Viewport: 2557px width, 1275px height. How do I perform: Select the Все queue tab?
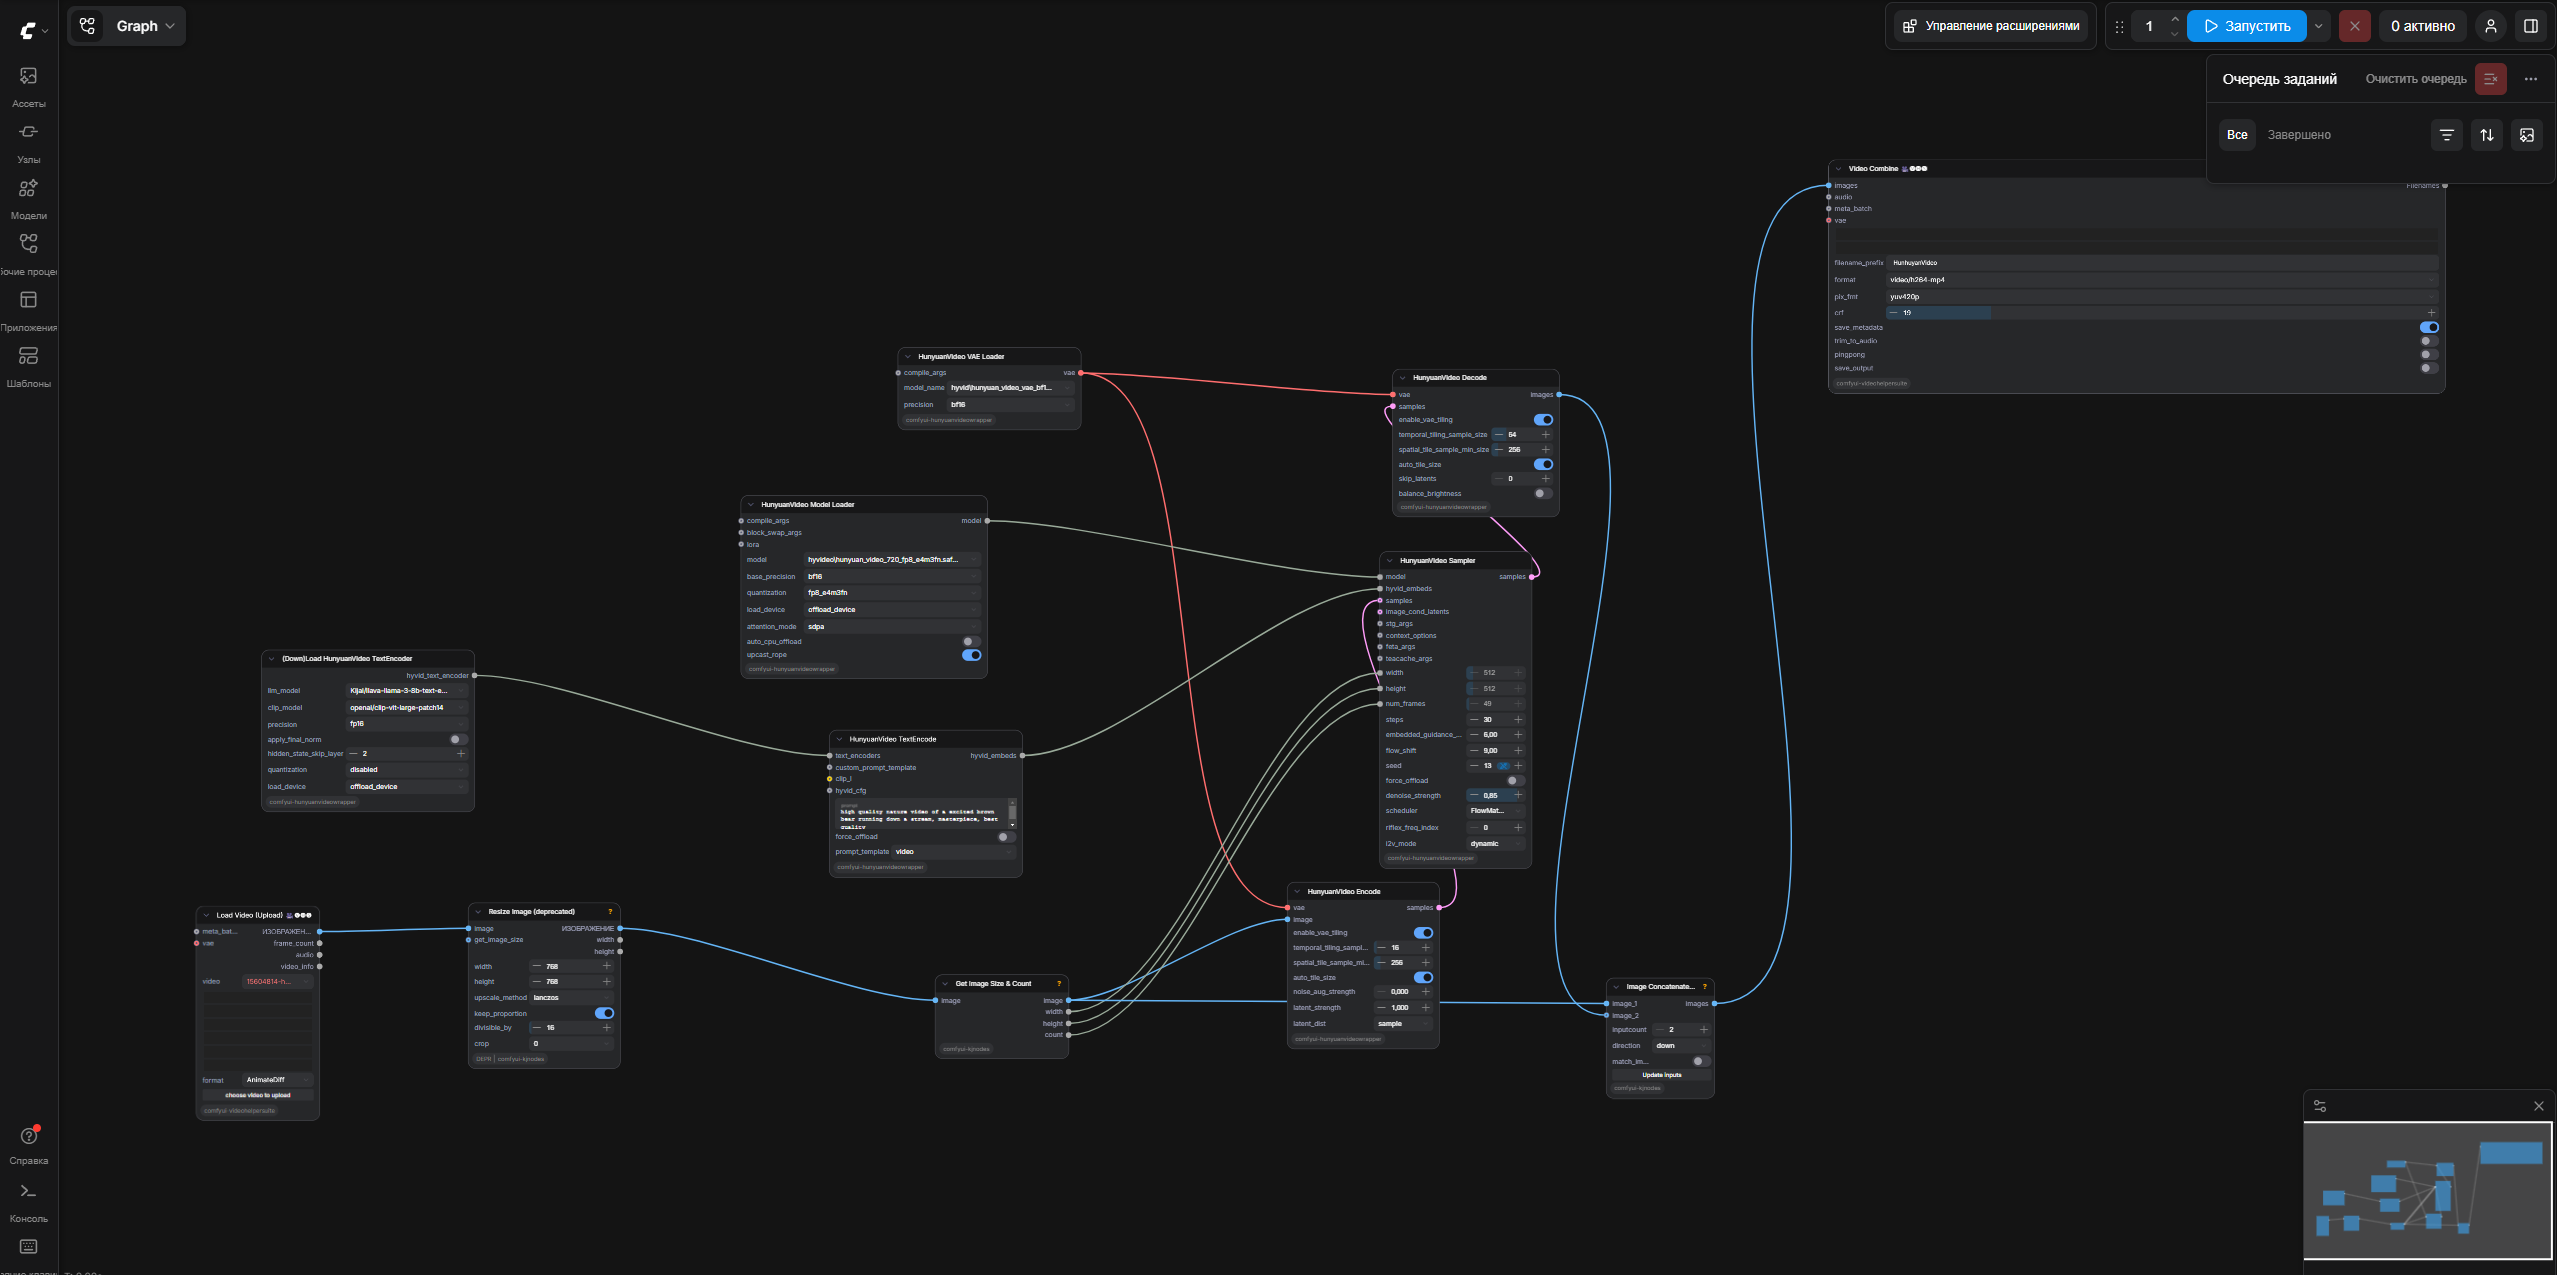pyautogui.click(x=2237, y=135)
